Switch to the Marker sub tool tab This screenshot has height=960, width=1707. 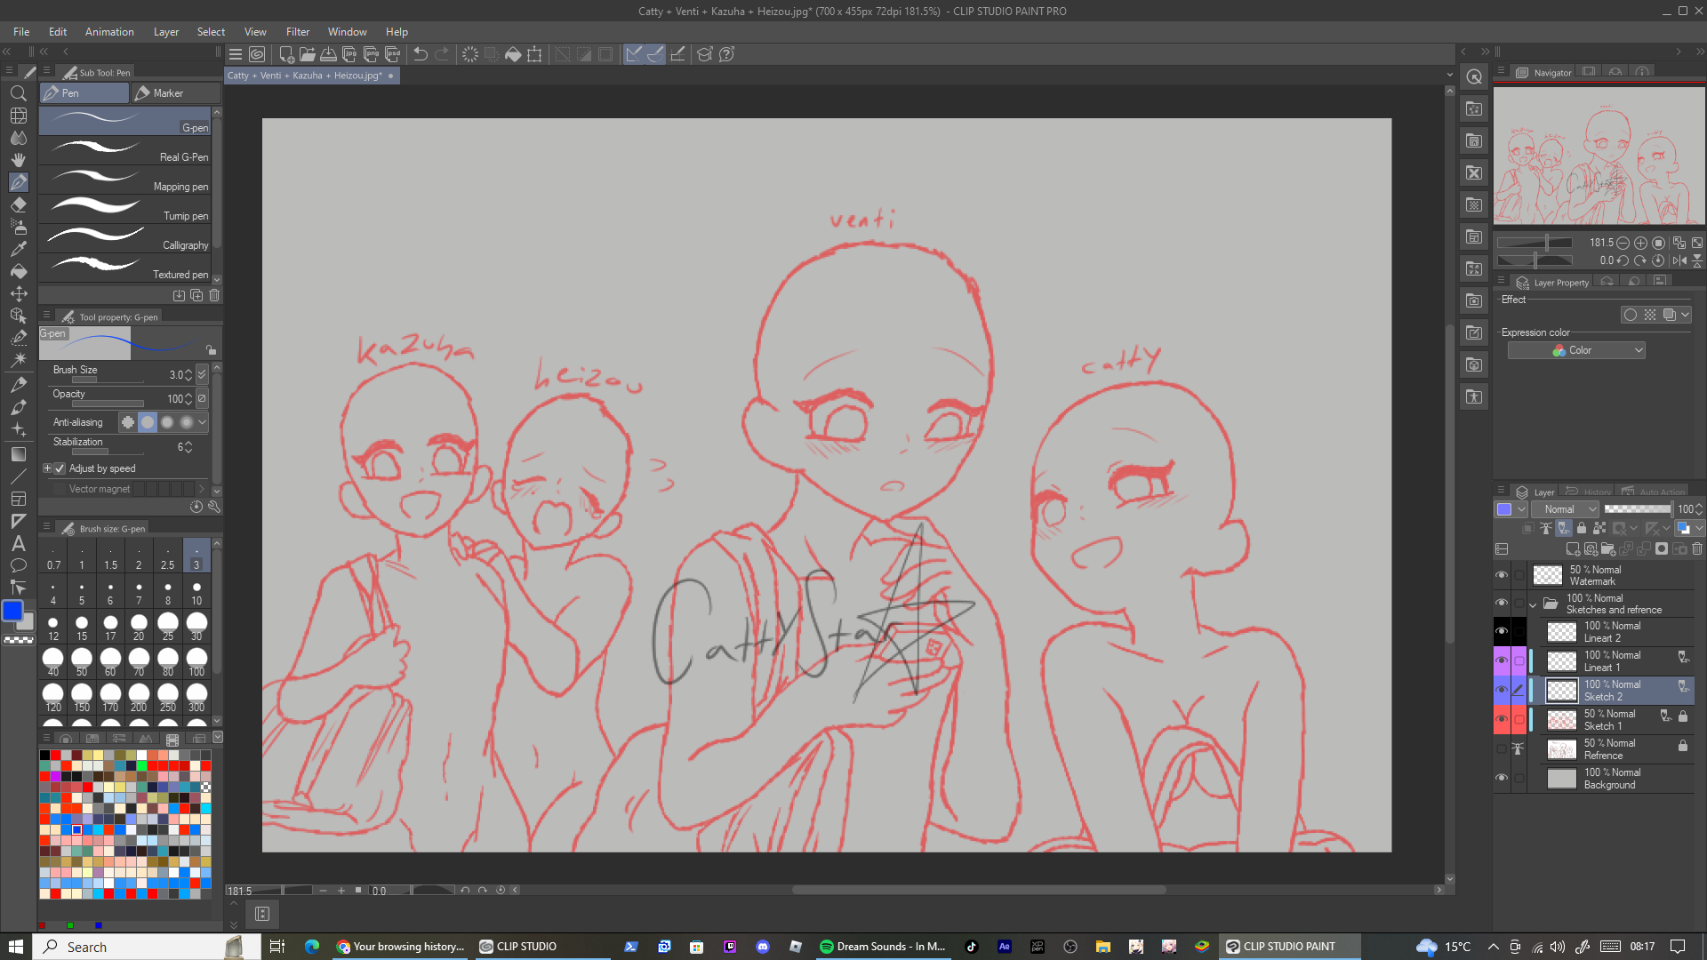tap(175, 93)
